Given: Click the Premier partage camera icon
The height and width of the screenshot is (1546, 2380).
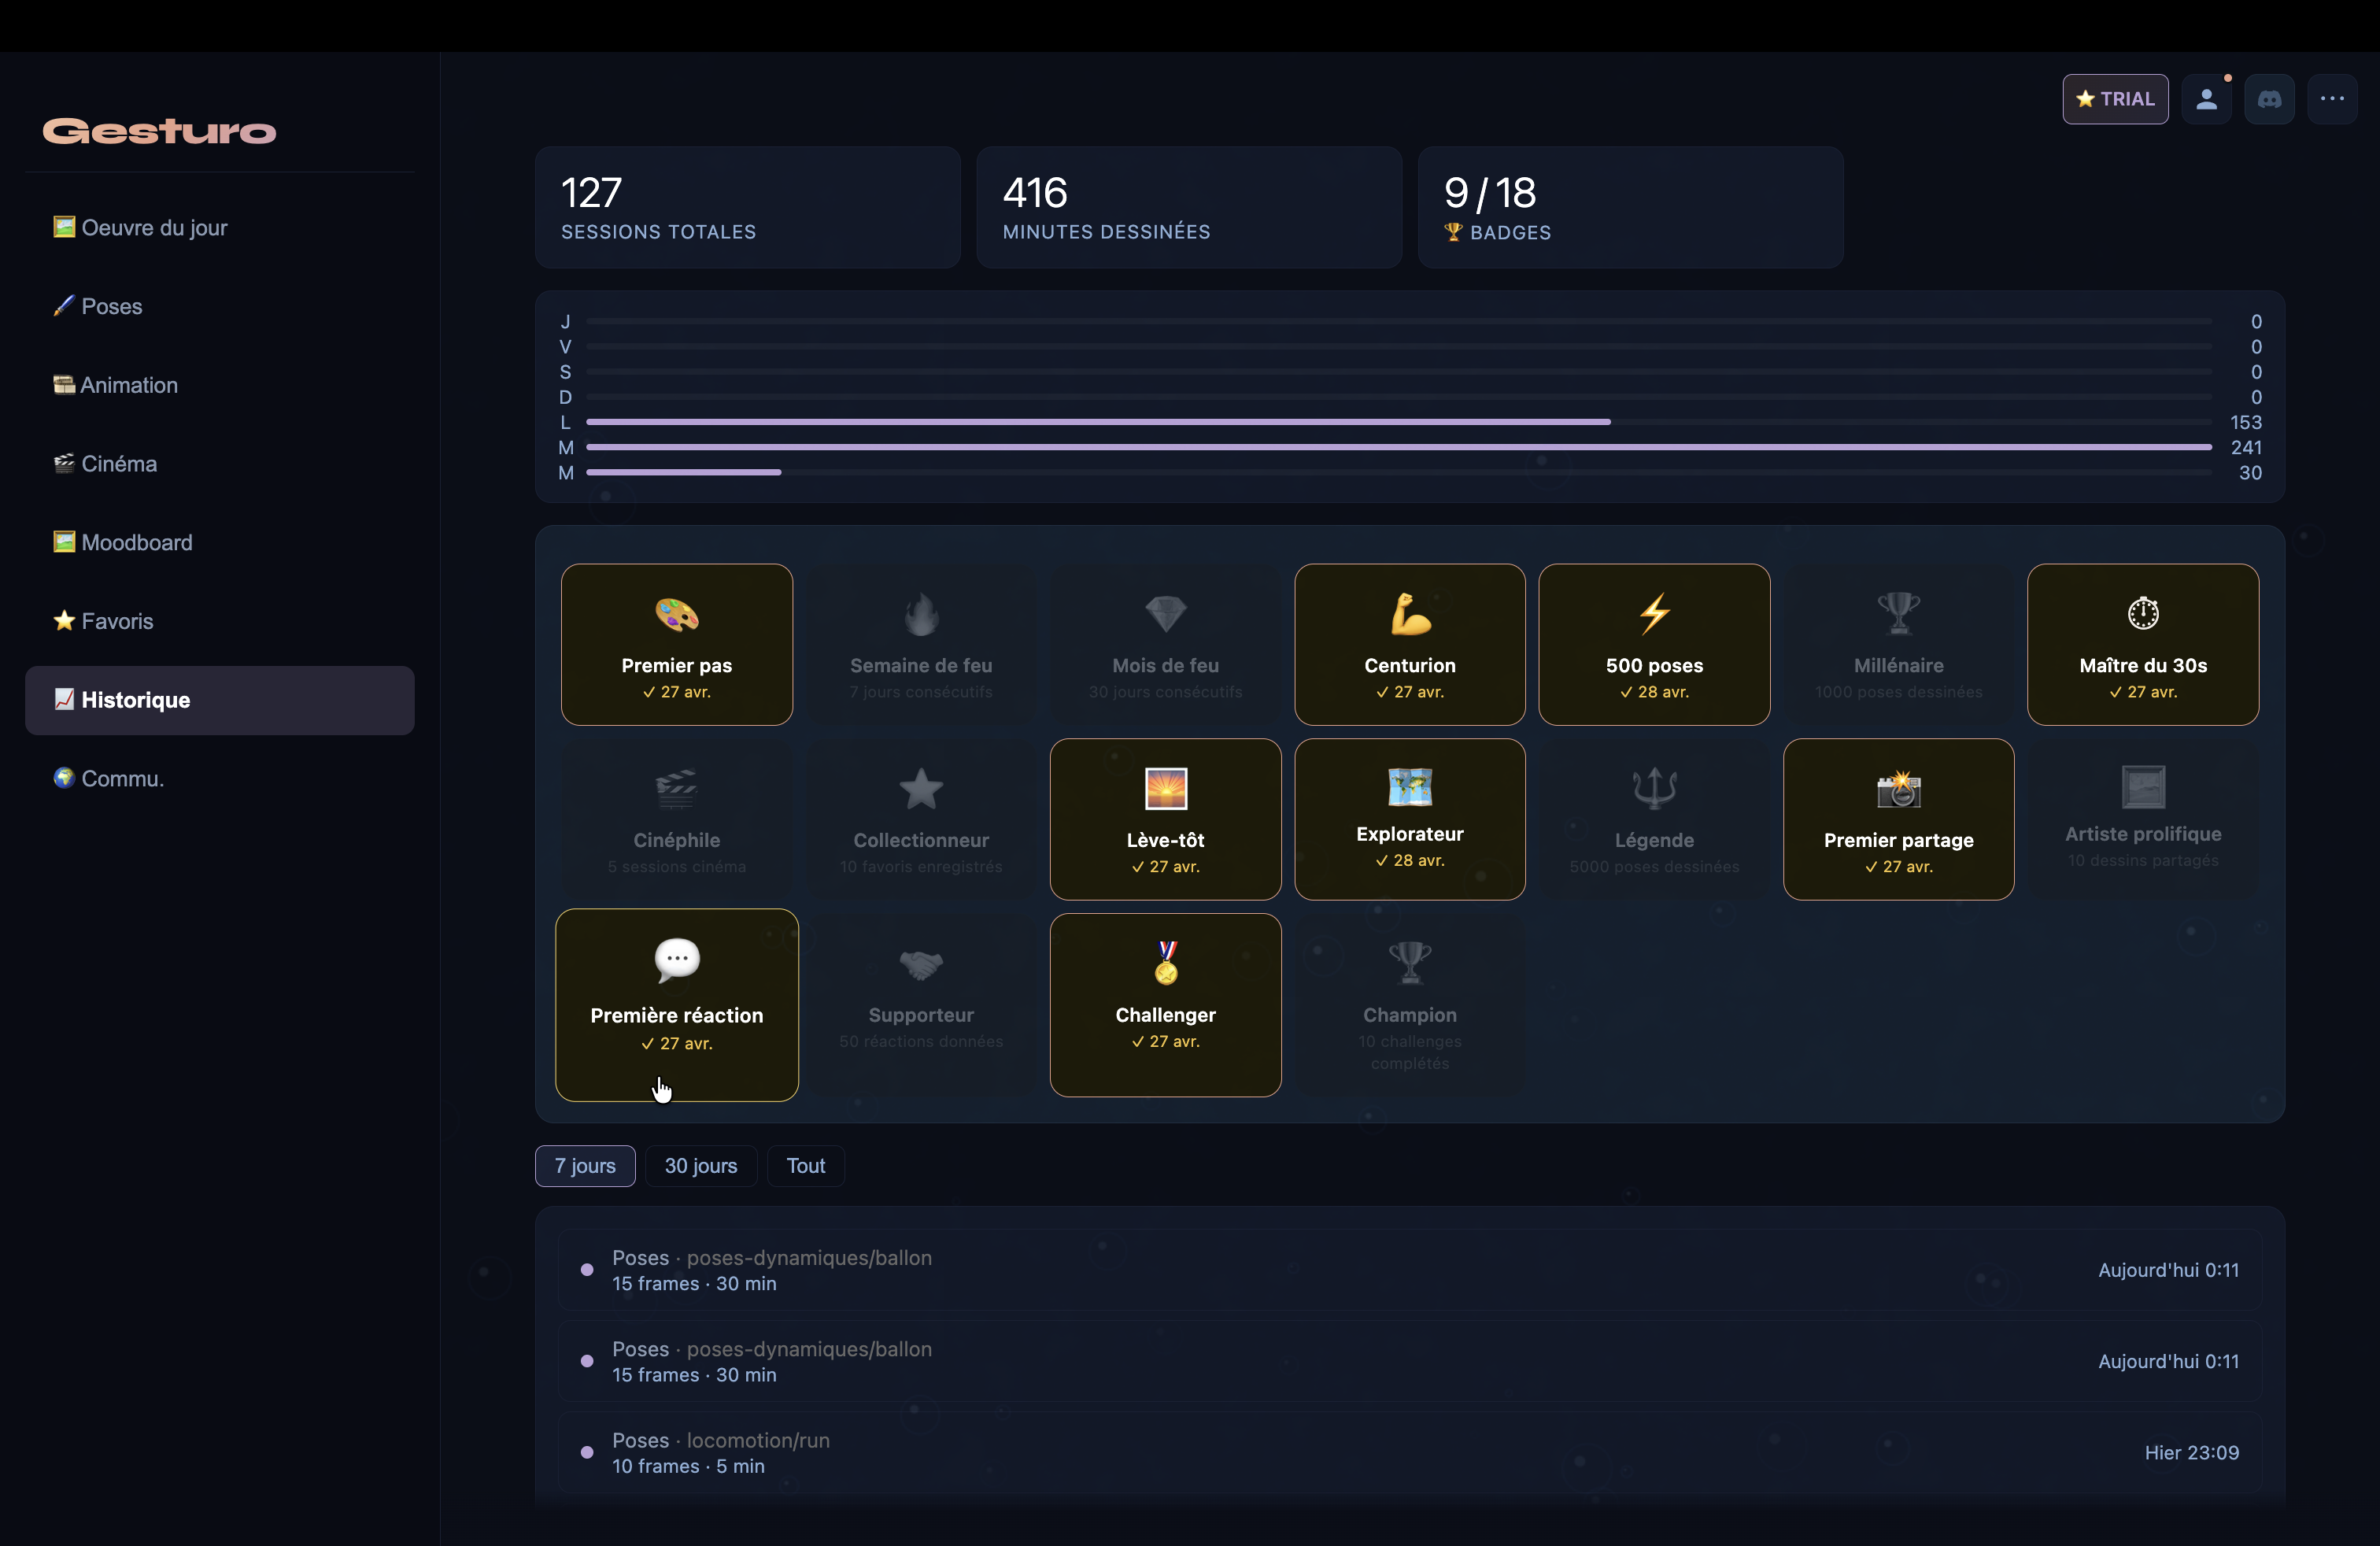Looking at the screenshot, I should point(1899,789).
